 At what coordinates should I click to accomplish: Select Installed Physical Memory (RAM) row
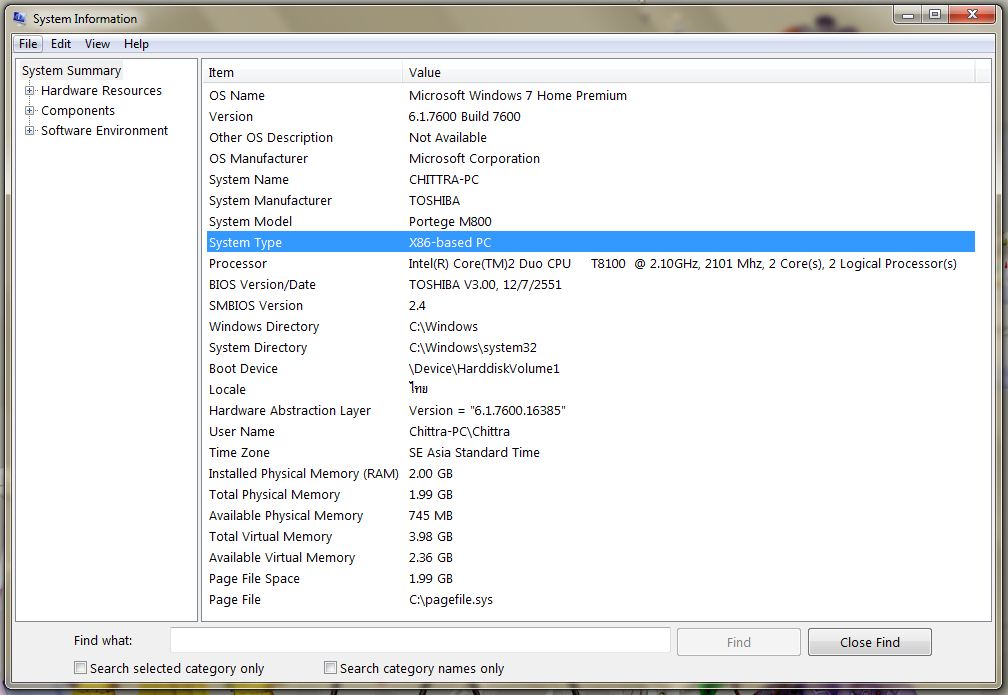click(x=591, y=473)
